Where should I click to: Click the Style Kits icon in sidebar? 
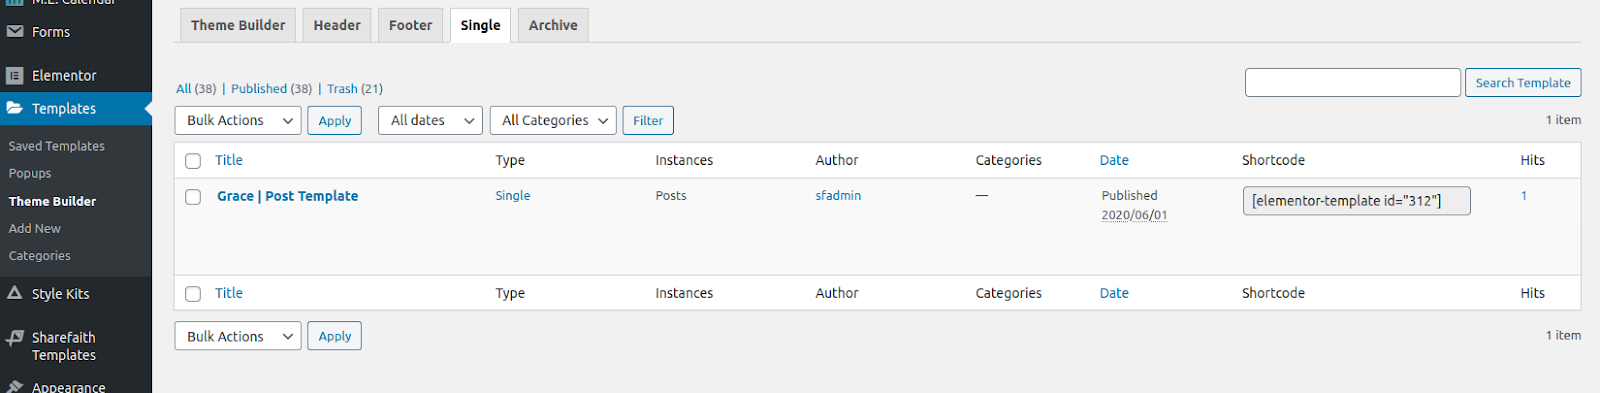[14, 293]
